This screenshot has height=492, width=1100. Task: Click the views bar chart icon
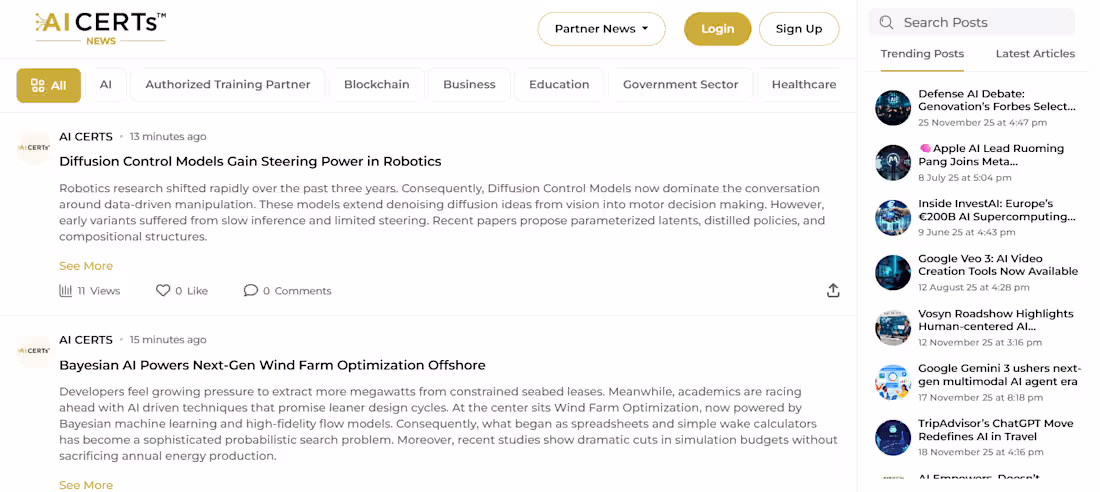point(65,291)
